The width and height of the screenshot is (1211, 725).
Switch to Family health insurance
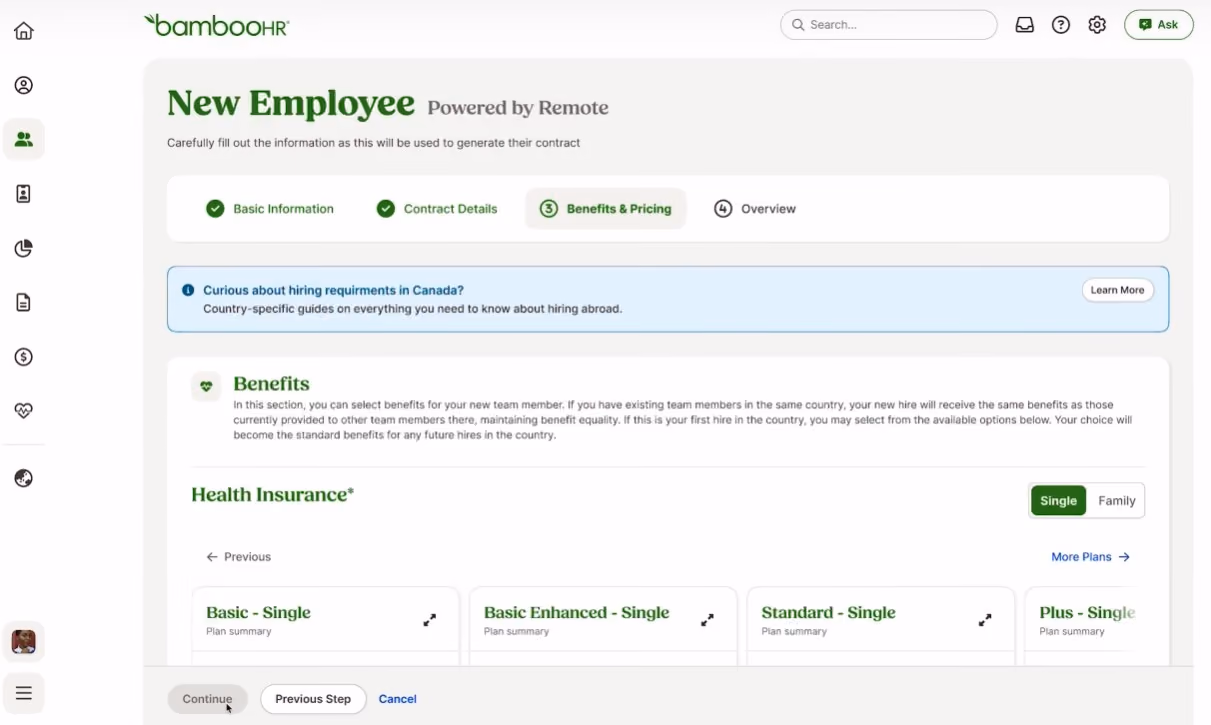[1116, 501]
